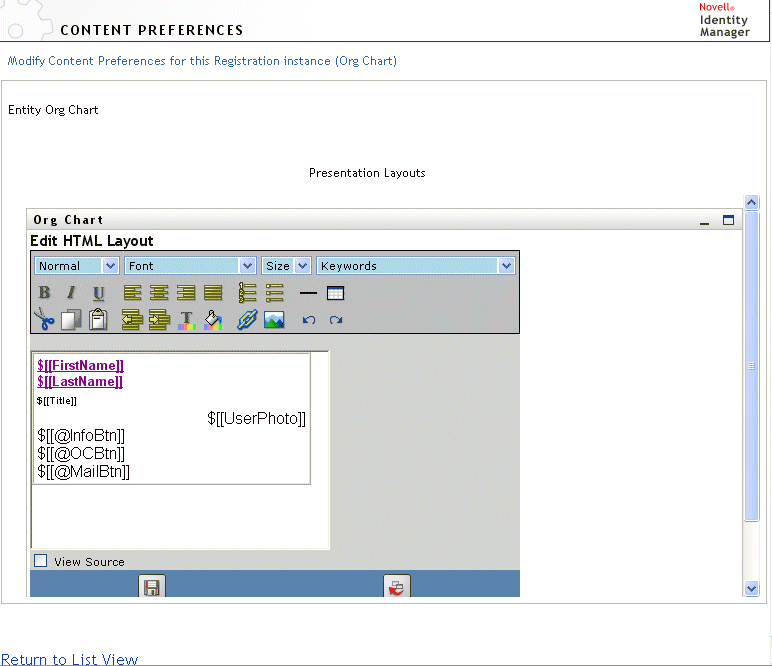Cut selection with scissors icon
772x666 pixels.
(44, 319)
